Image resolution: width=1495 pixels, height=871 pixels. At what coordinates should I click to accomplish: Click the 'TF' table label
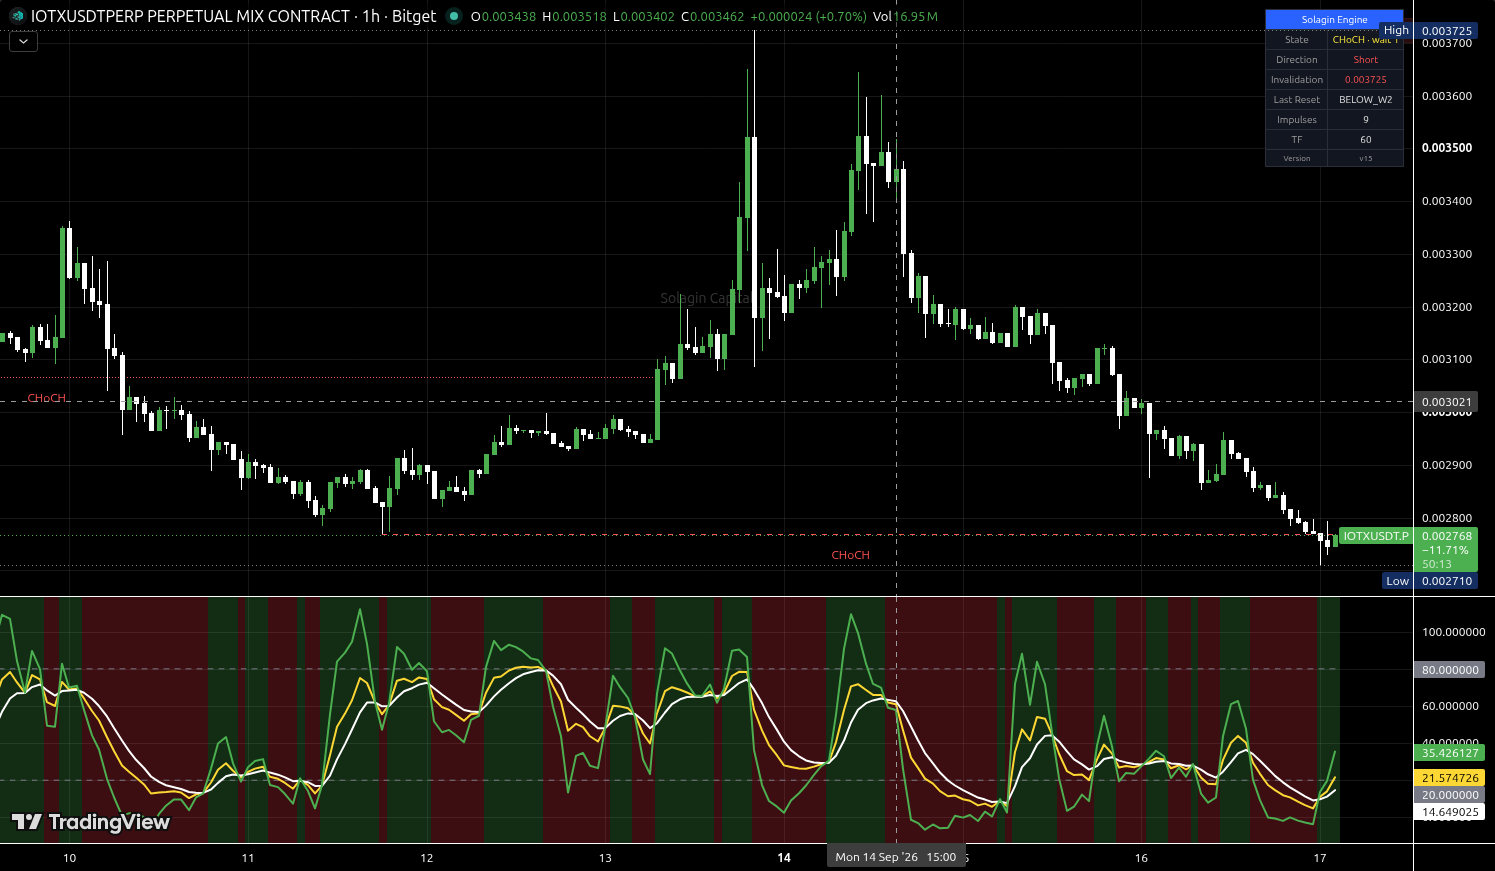[x=1296, y=140]
